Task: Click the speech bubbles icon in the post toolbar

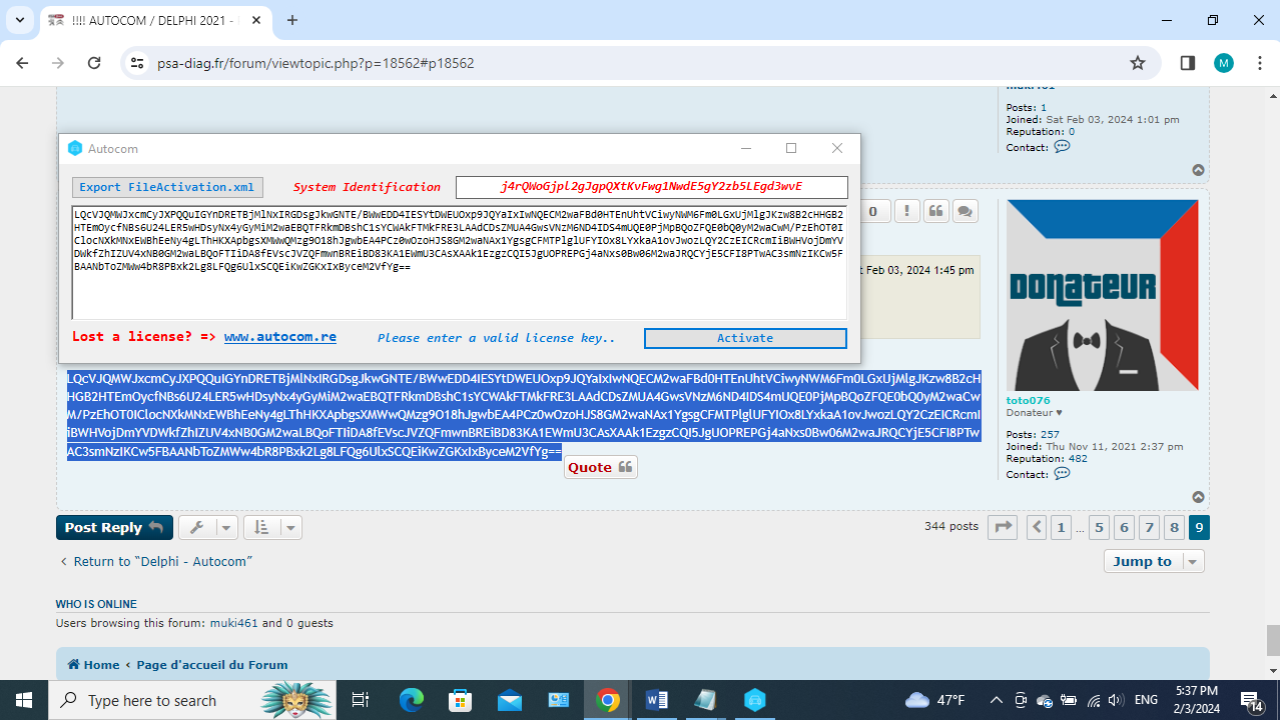Action: [965, 211]
